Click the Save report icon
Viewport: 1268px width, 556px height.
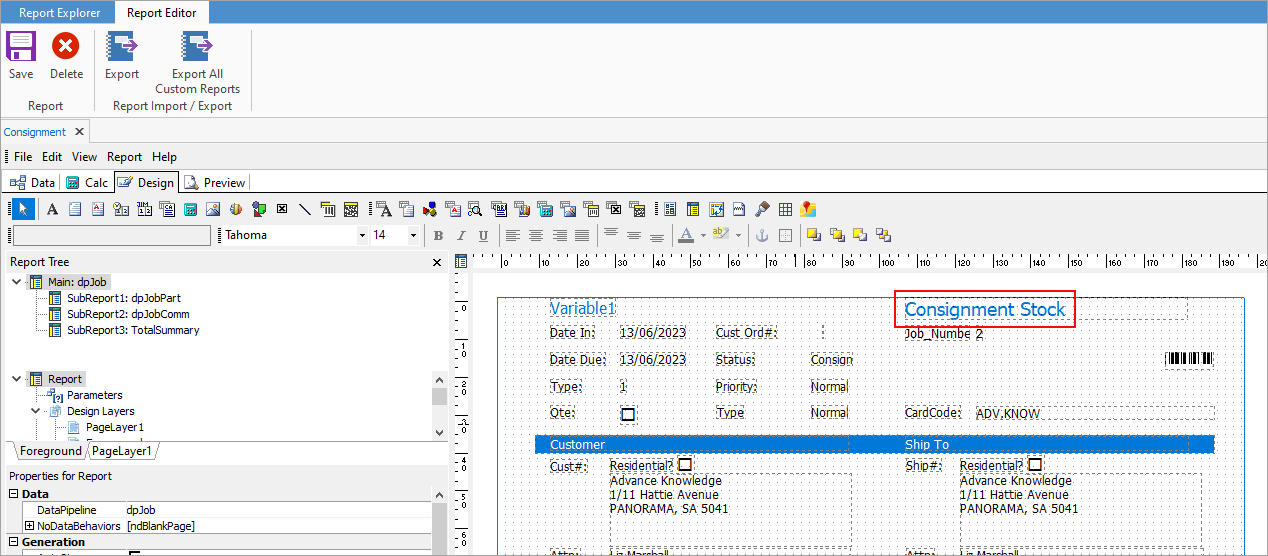point(21,47)
